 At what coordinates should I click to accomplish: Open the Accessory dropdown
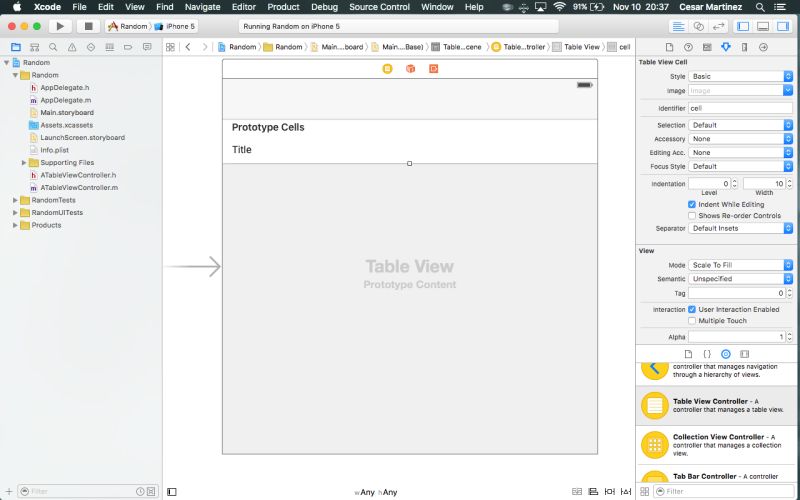(x=740, y=139)
